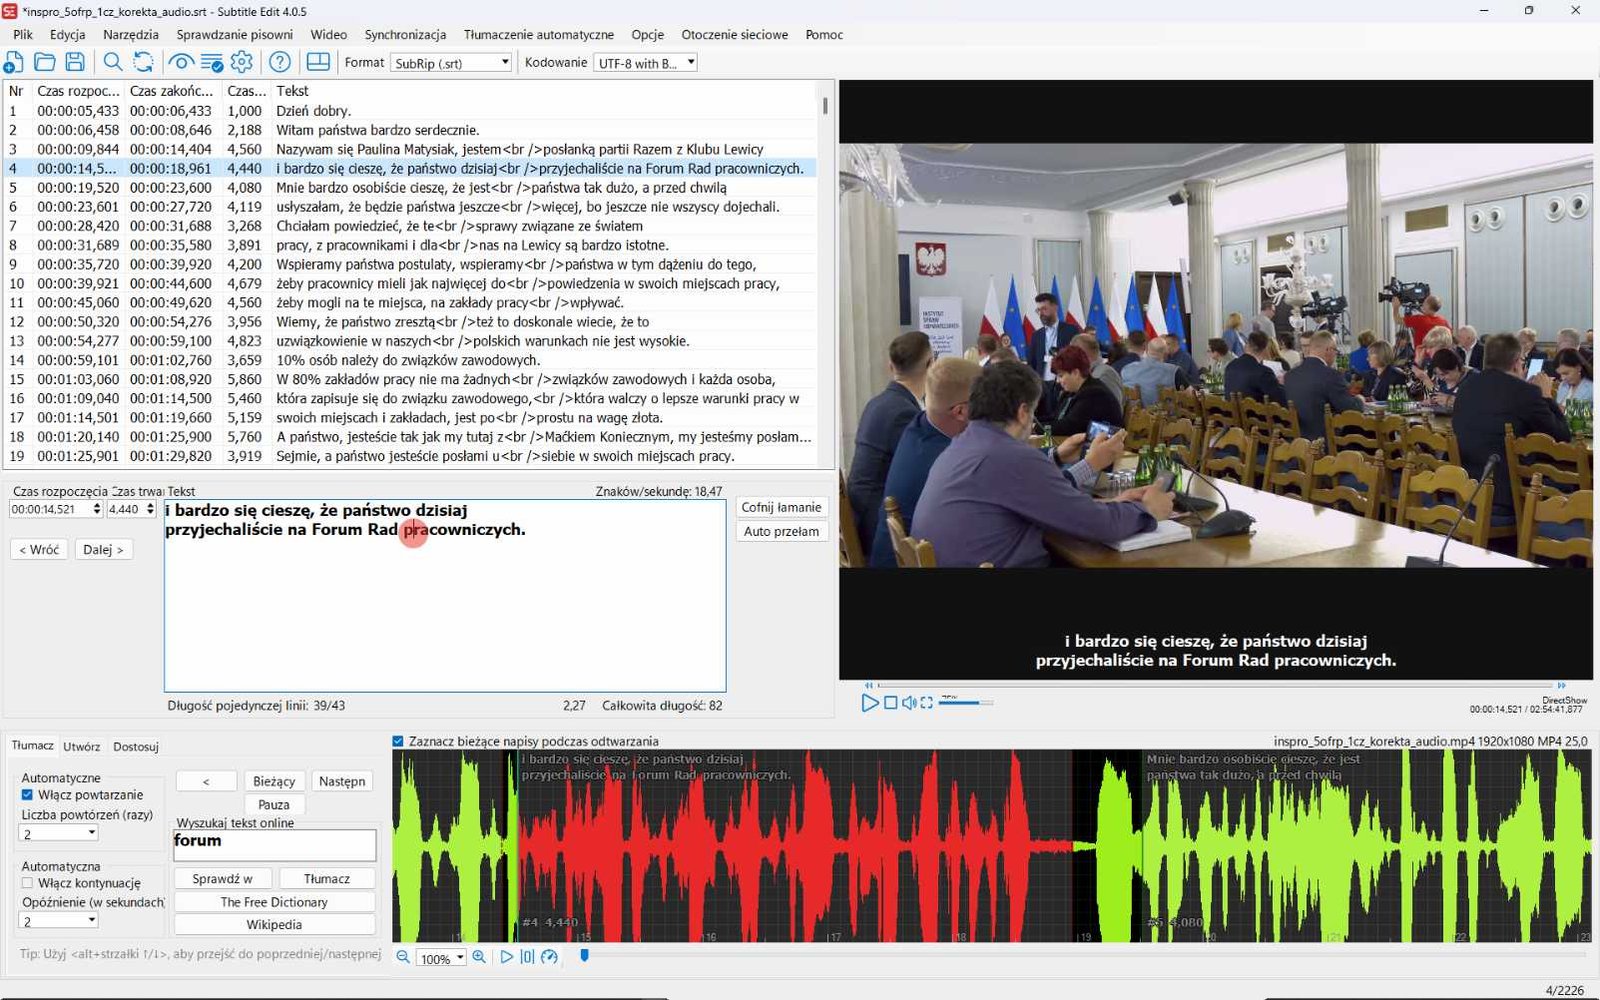Adjust the video volume slider
Viewport: 1600px width, 1000px height.
965,703
